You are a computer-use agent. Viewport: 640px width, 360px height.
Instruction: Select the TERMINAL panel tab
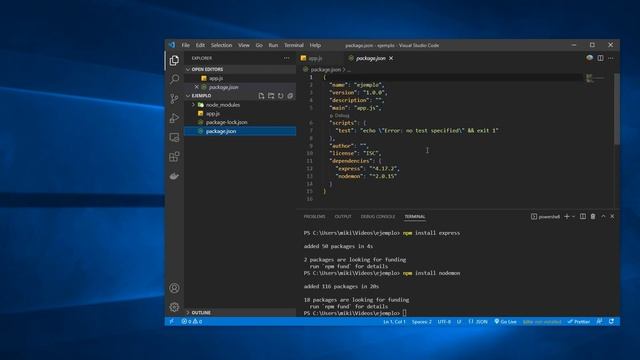(415, 217)
